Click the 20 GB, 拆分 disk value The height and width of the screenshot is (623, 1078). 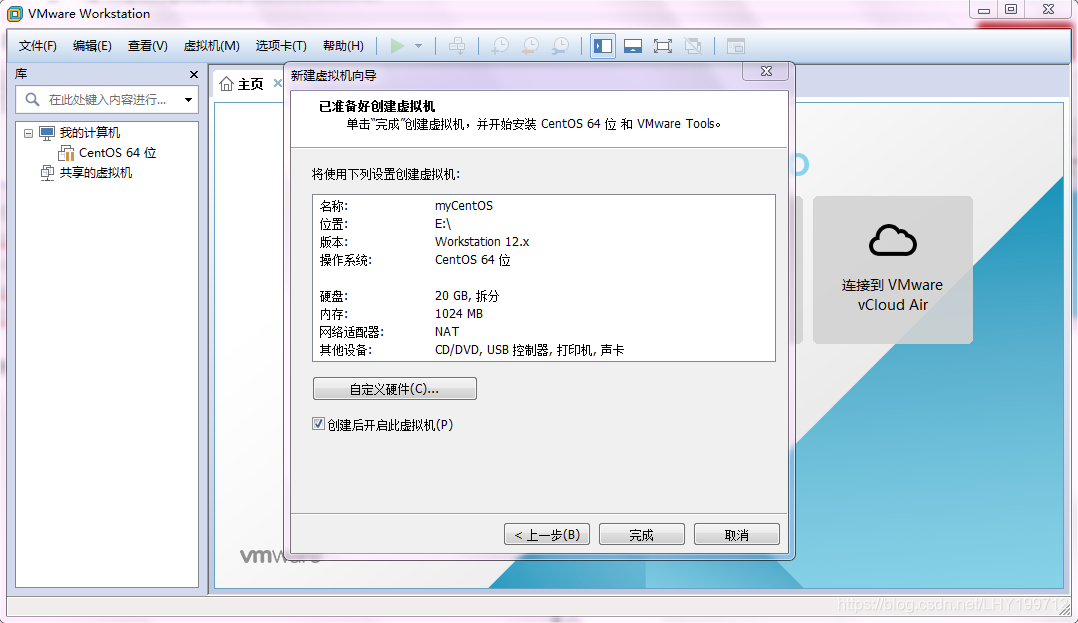tap(467, 296)
